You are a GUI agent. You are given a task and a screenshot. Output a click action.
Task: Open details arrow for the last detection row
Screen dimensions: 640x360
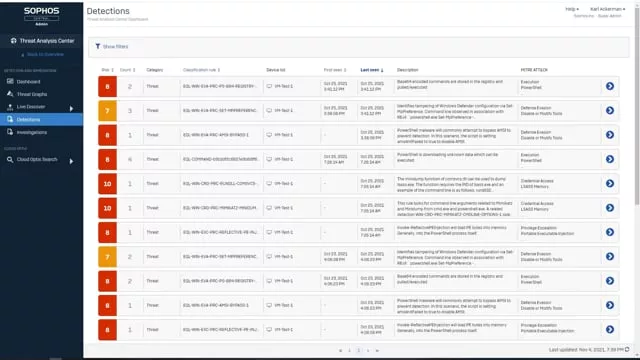(610, 329)
